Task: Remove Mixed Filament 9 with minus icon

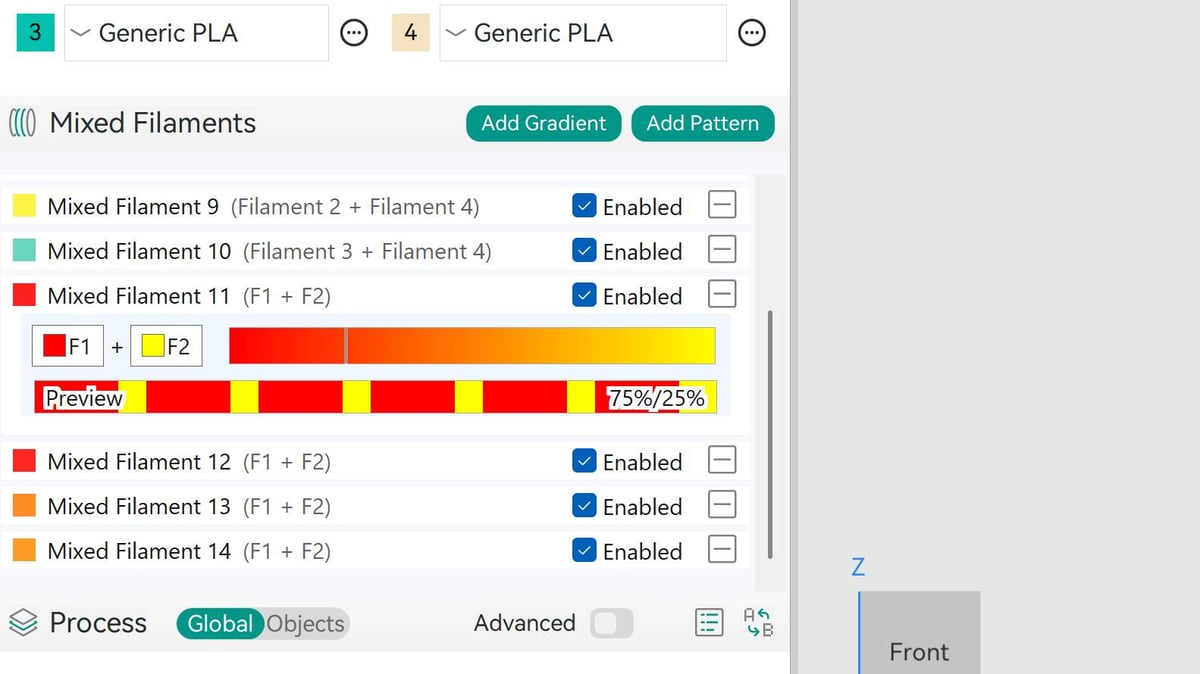Action: (x=722, y=206)
